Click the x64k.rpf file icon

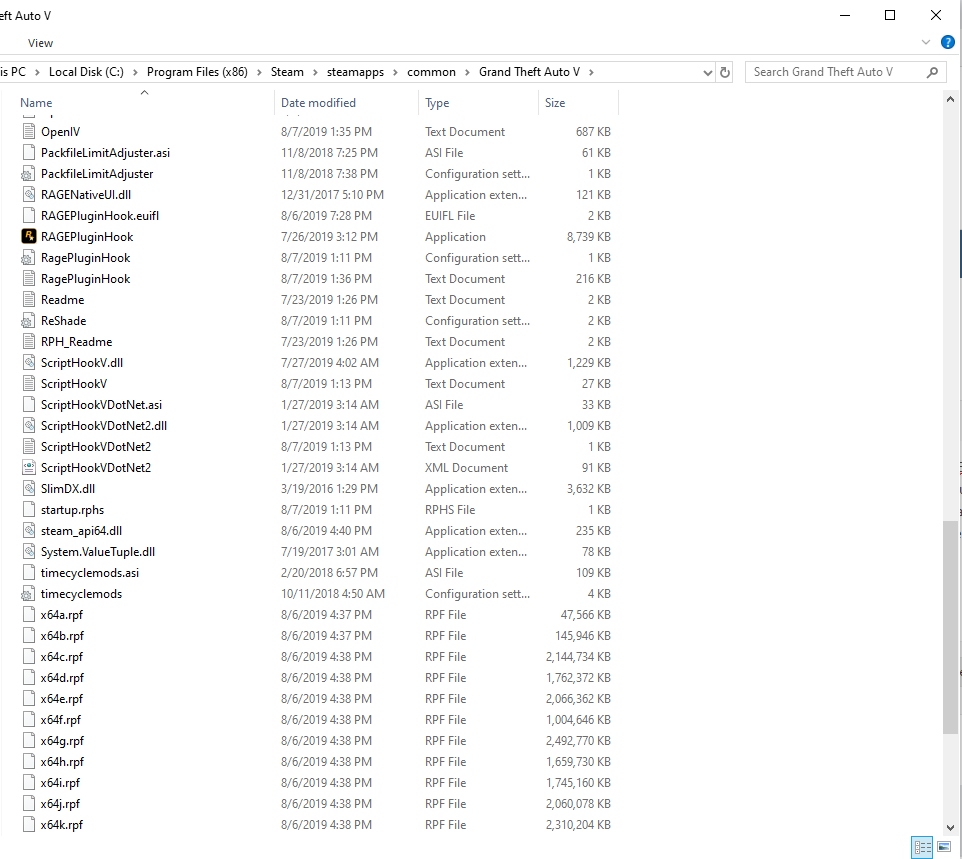click(x=28, y=824)
